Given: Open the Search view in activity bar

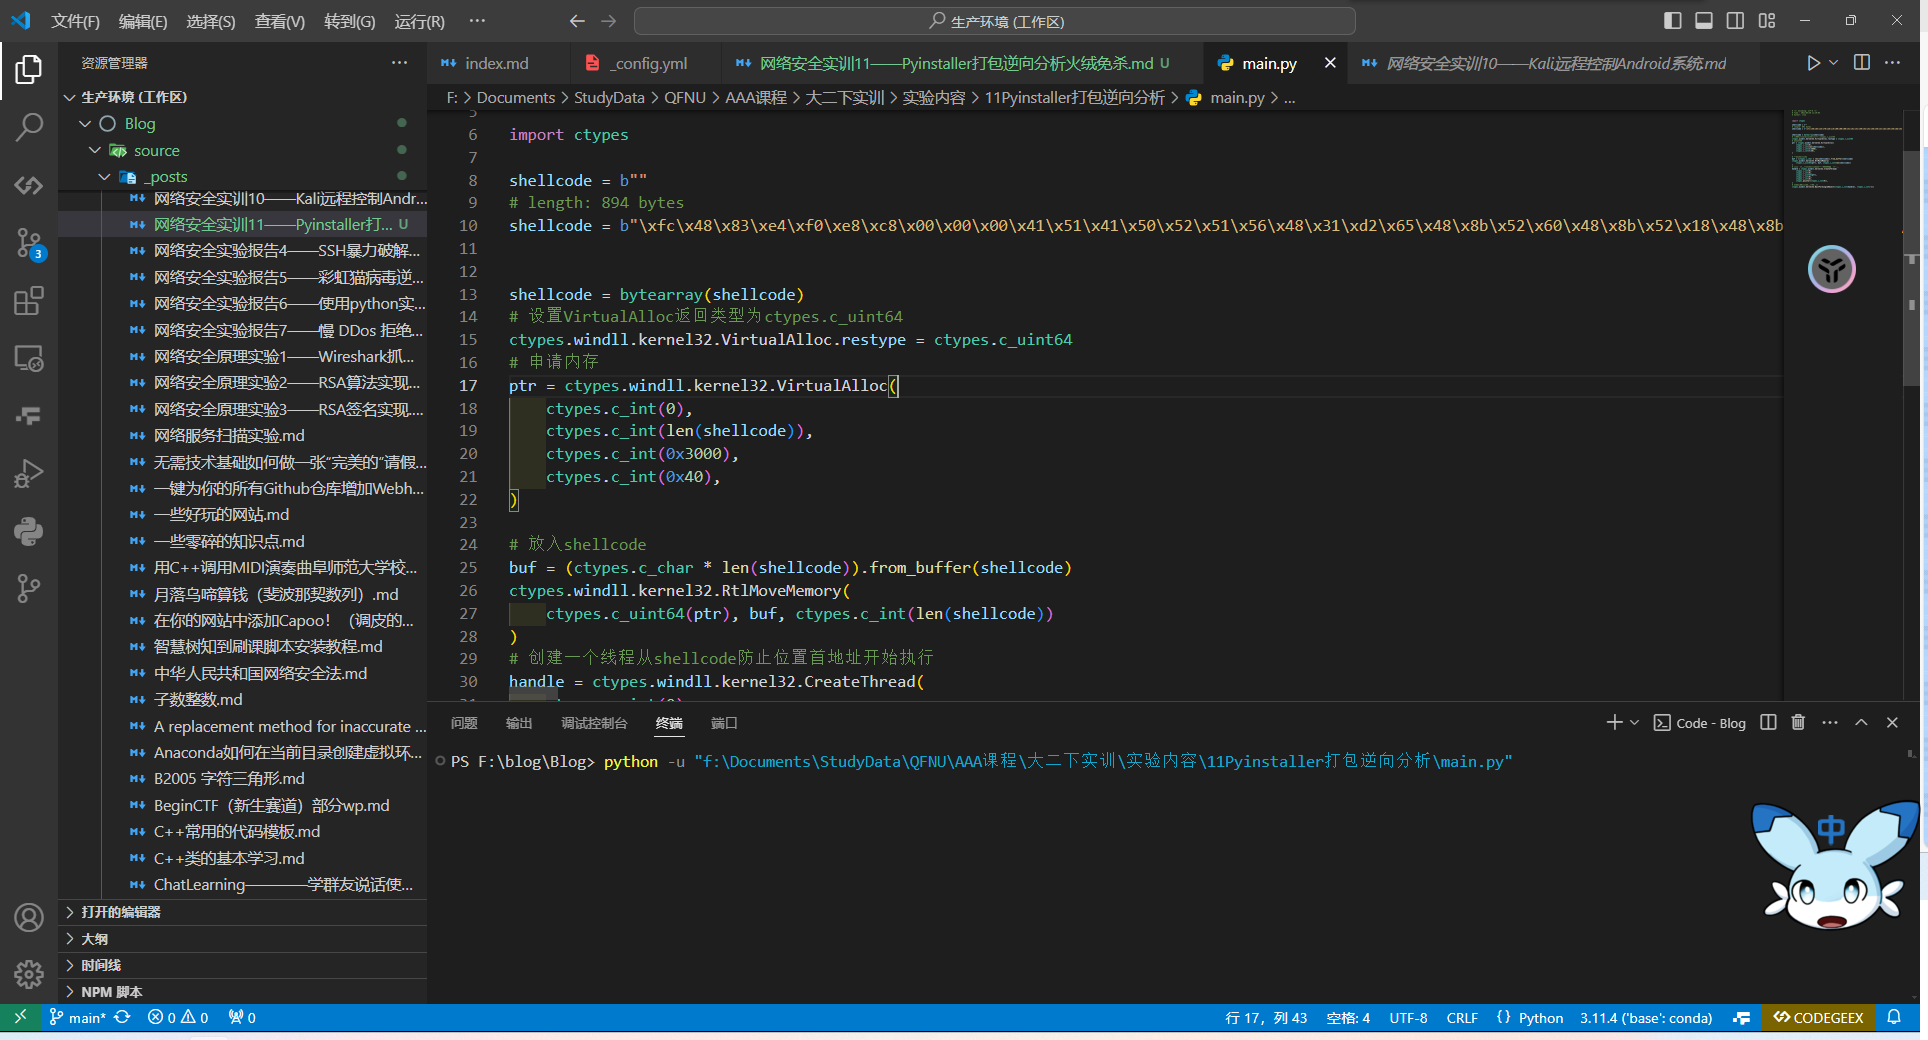Looking at the screenshot, I should (29, 127).
